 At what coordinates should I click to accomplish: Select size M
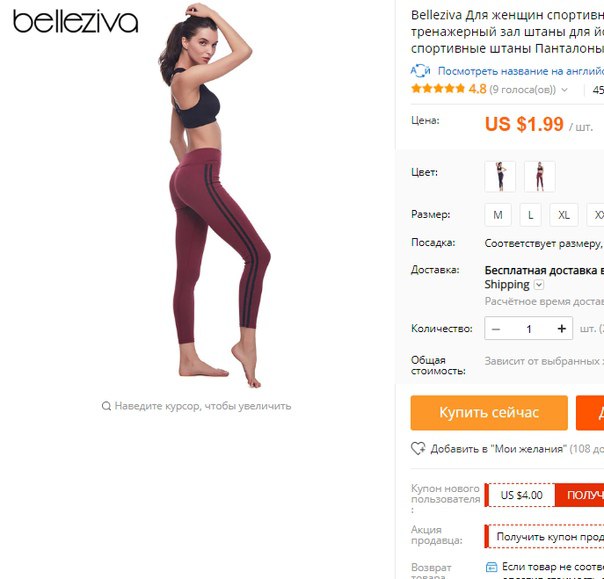coord(498,215)
